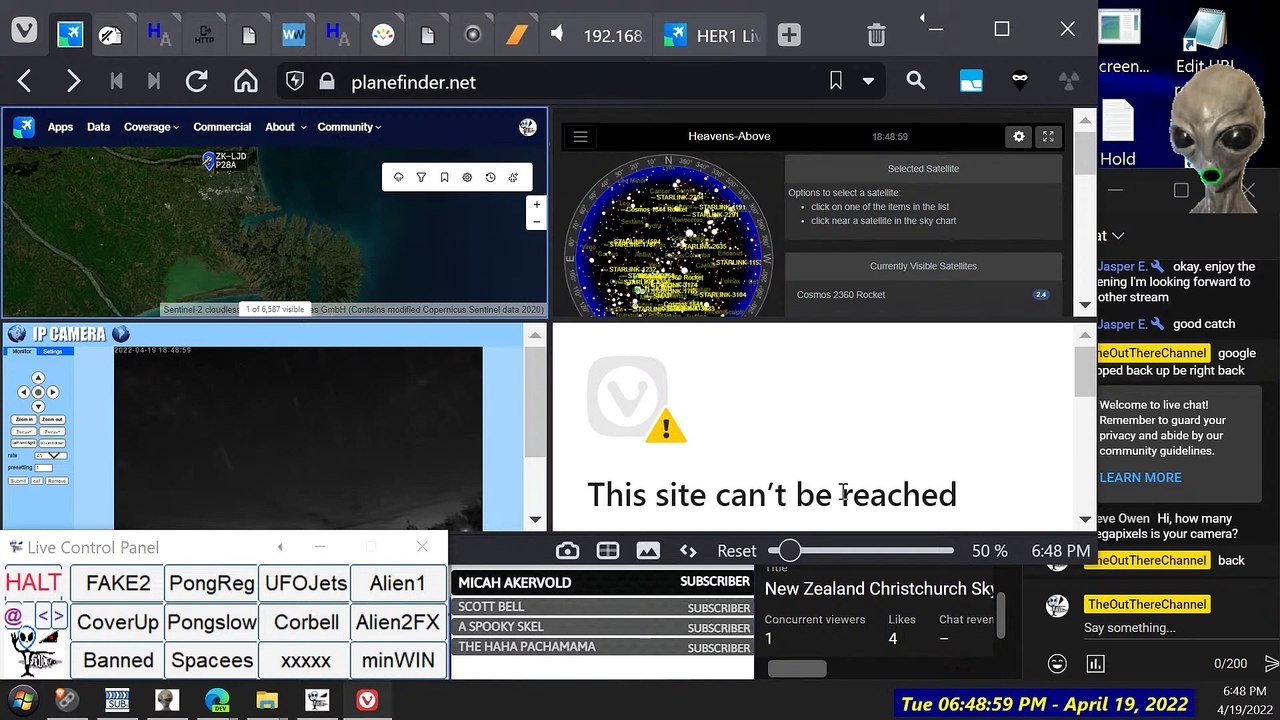Pan the IP camera left
Screen dimensions: 1280x720
click(x=24, y=392)
